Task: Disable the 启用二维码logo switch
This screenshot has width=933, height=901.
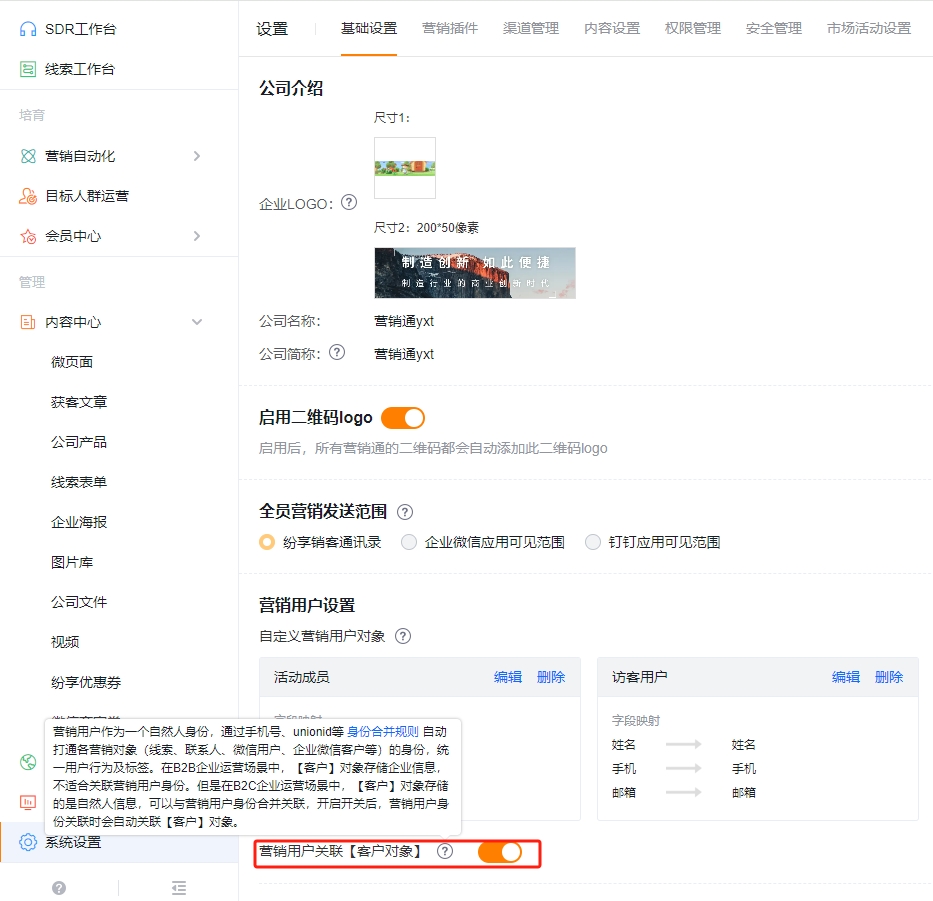Action: pyautogui.click(x=402, y=417)
